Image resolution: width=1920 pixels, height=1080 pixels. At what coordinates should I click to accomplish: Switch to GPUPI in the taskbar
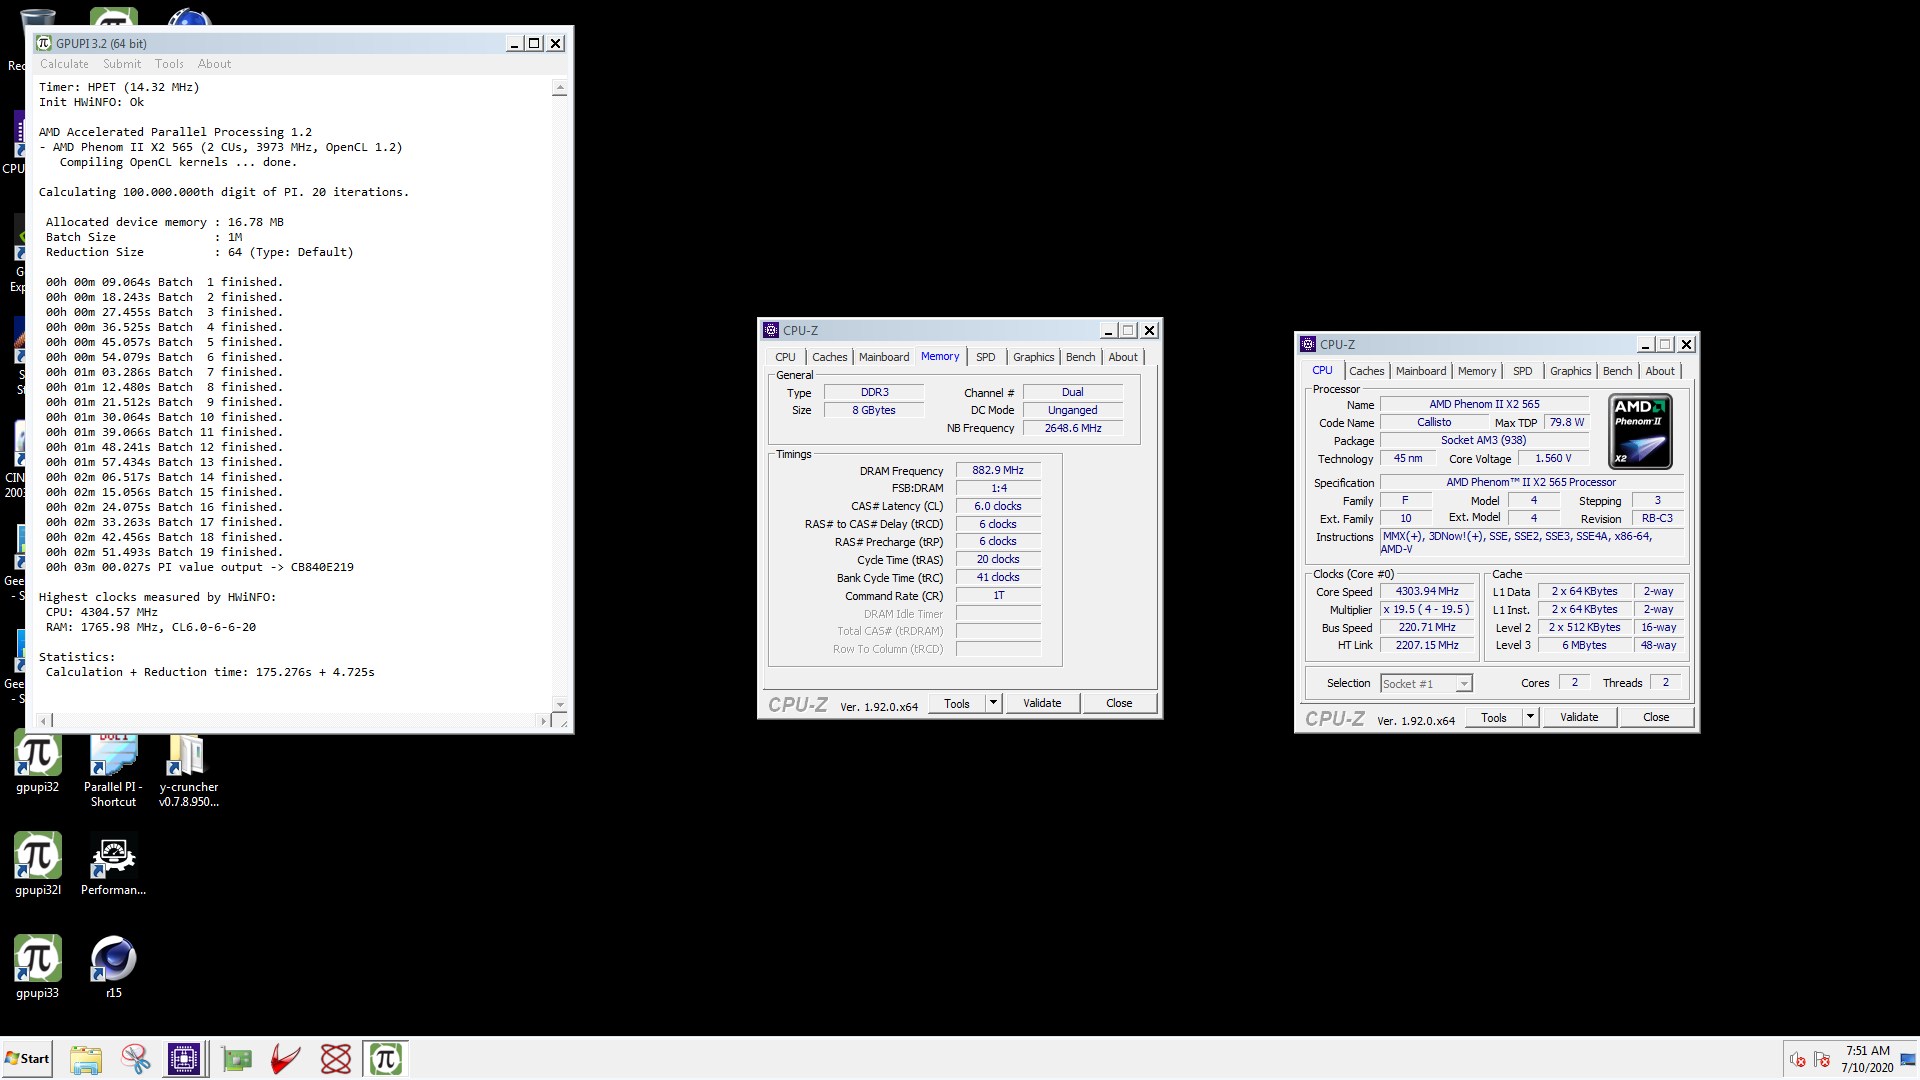[x=385, y=1059]
